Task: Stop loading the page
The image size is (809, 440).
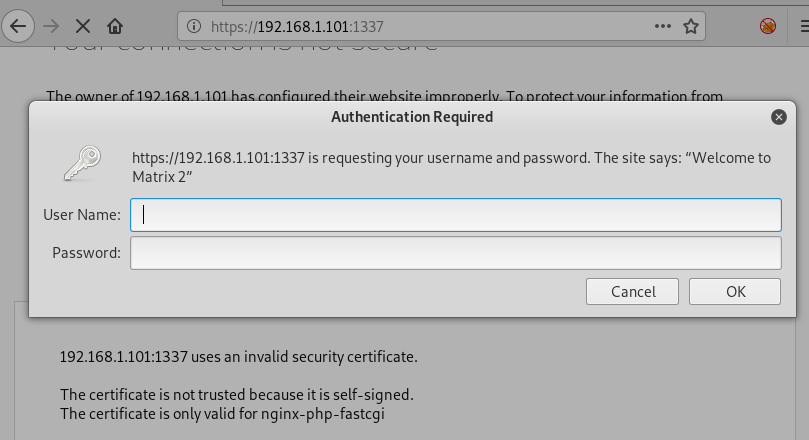Action: [x=83, y=25]
